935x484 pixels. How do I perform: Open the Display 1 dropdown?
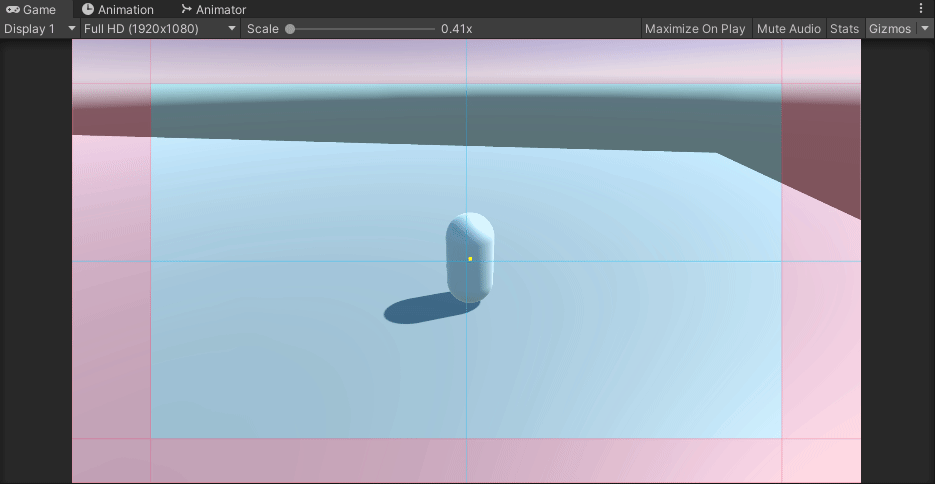pyautogui.click(x=39, y=29)
